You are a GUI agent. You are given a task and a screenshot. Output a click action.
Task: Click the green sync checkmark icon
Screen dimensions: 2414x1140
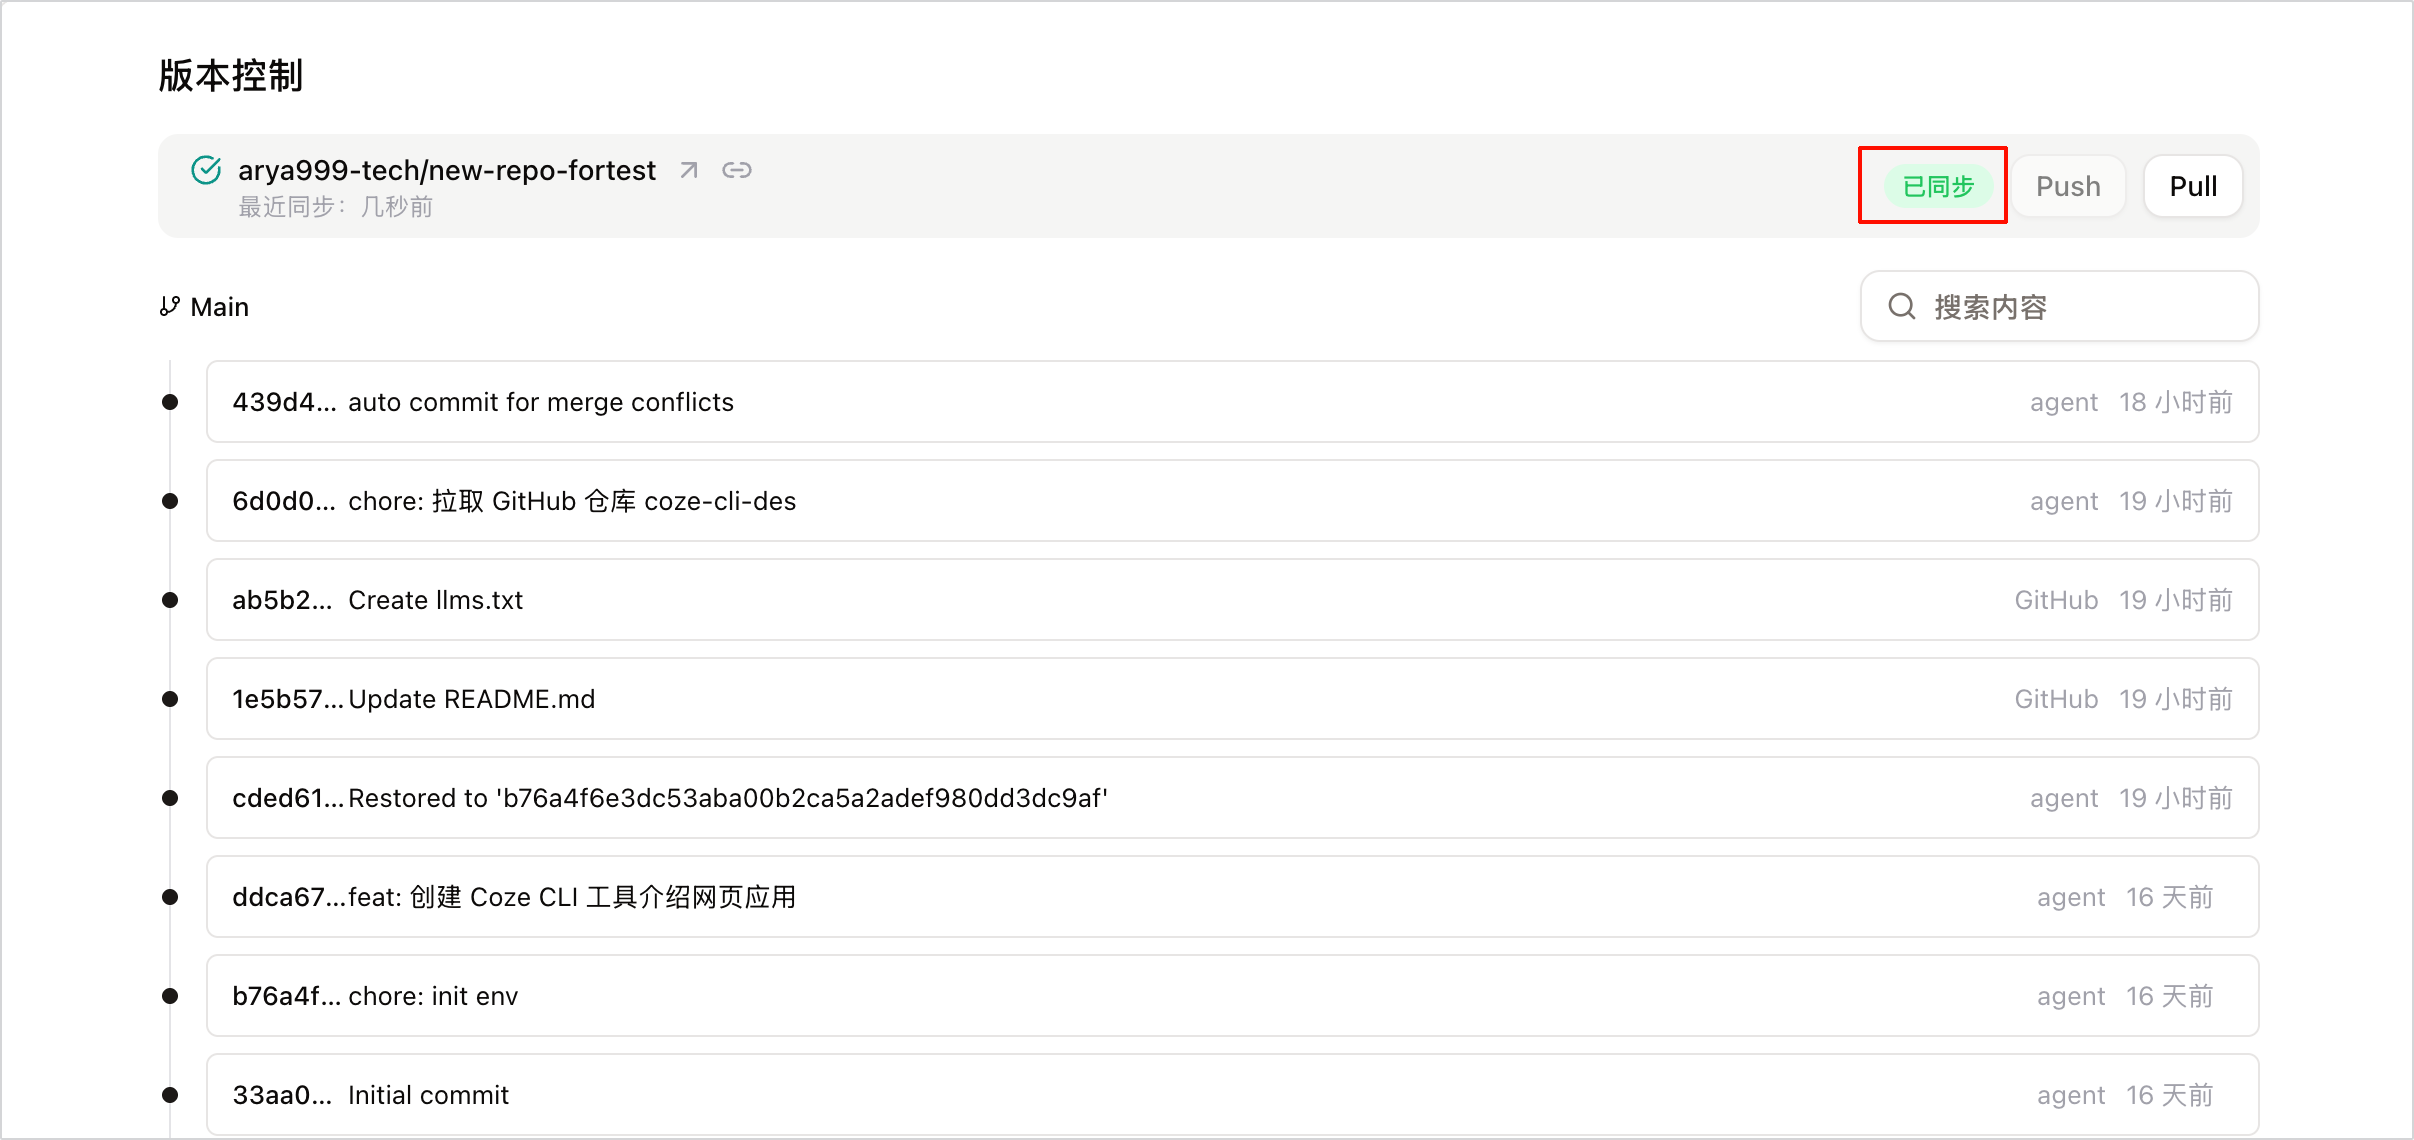pyautogui.click(x=206, y=170)
